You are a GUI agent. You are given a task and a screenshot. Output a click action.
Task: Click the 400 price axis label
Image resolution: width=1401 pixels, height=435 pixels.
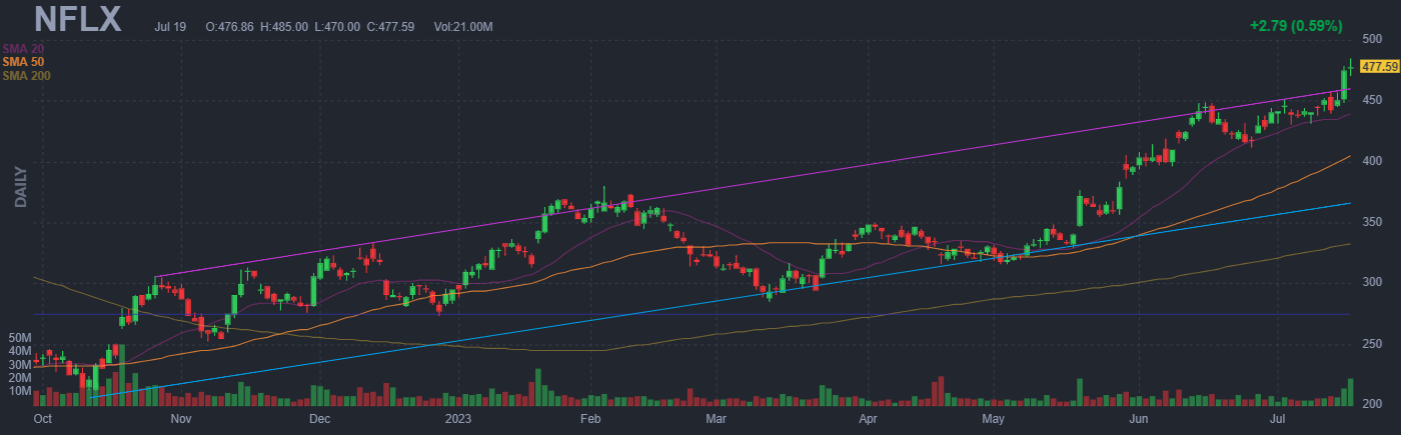tap(1372, 161)
